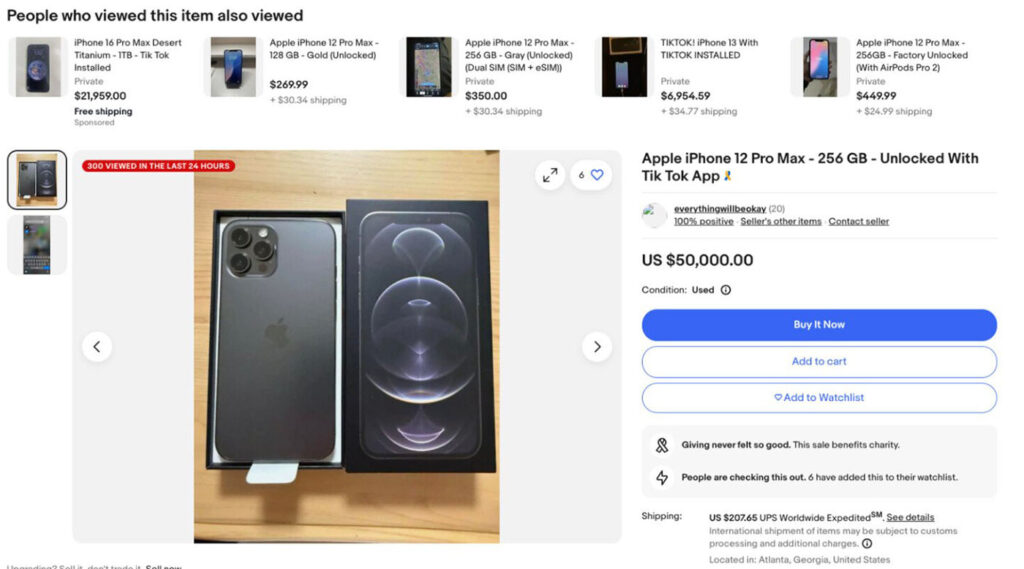Select the second product thumbnail
Screen dimensions: 1024x569
37,245
